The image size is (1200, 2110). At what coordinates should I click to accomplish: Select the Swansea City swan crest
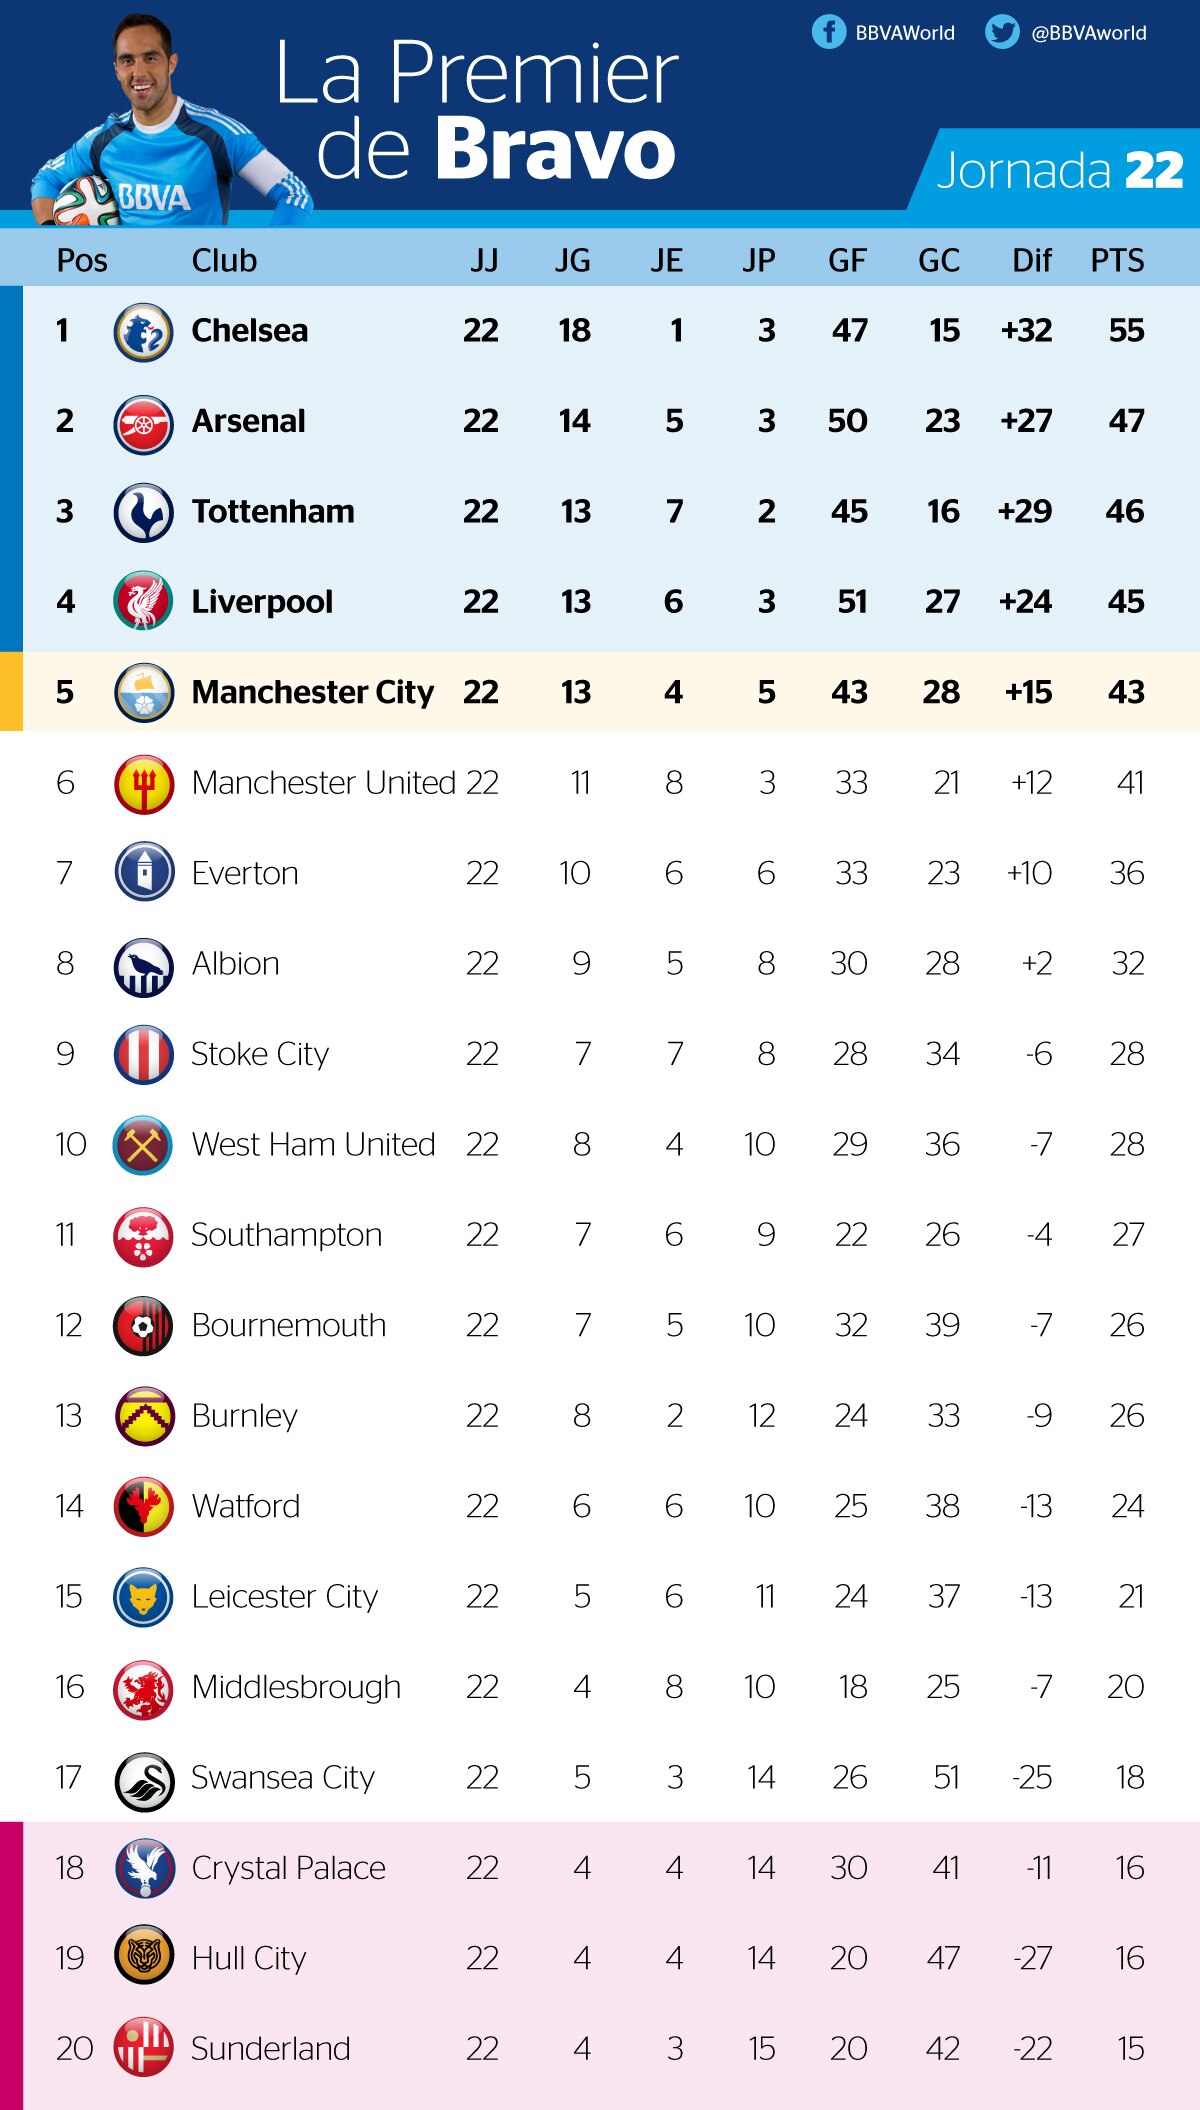point(144,1778)
